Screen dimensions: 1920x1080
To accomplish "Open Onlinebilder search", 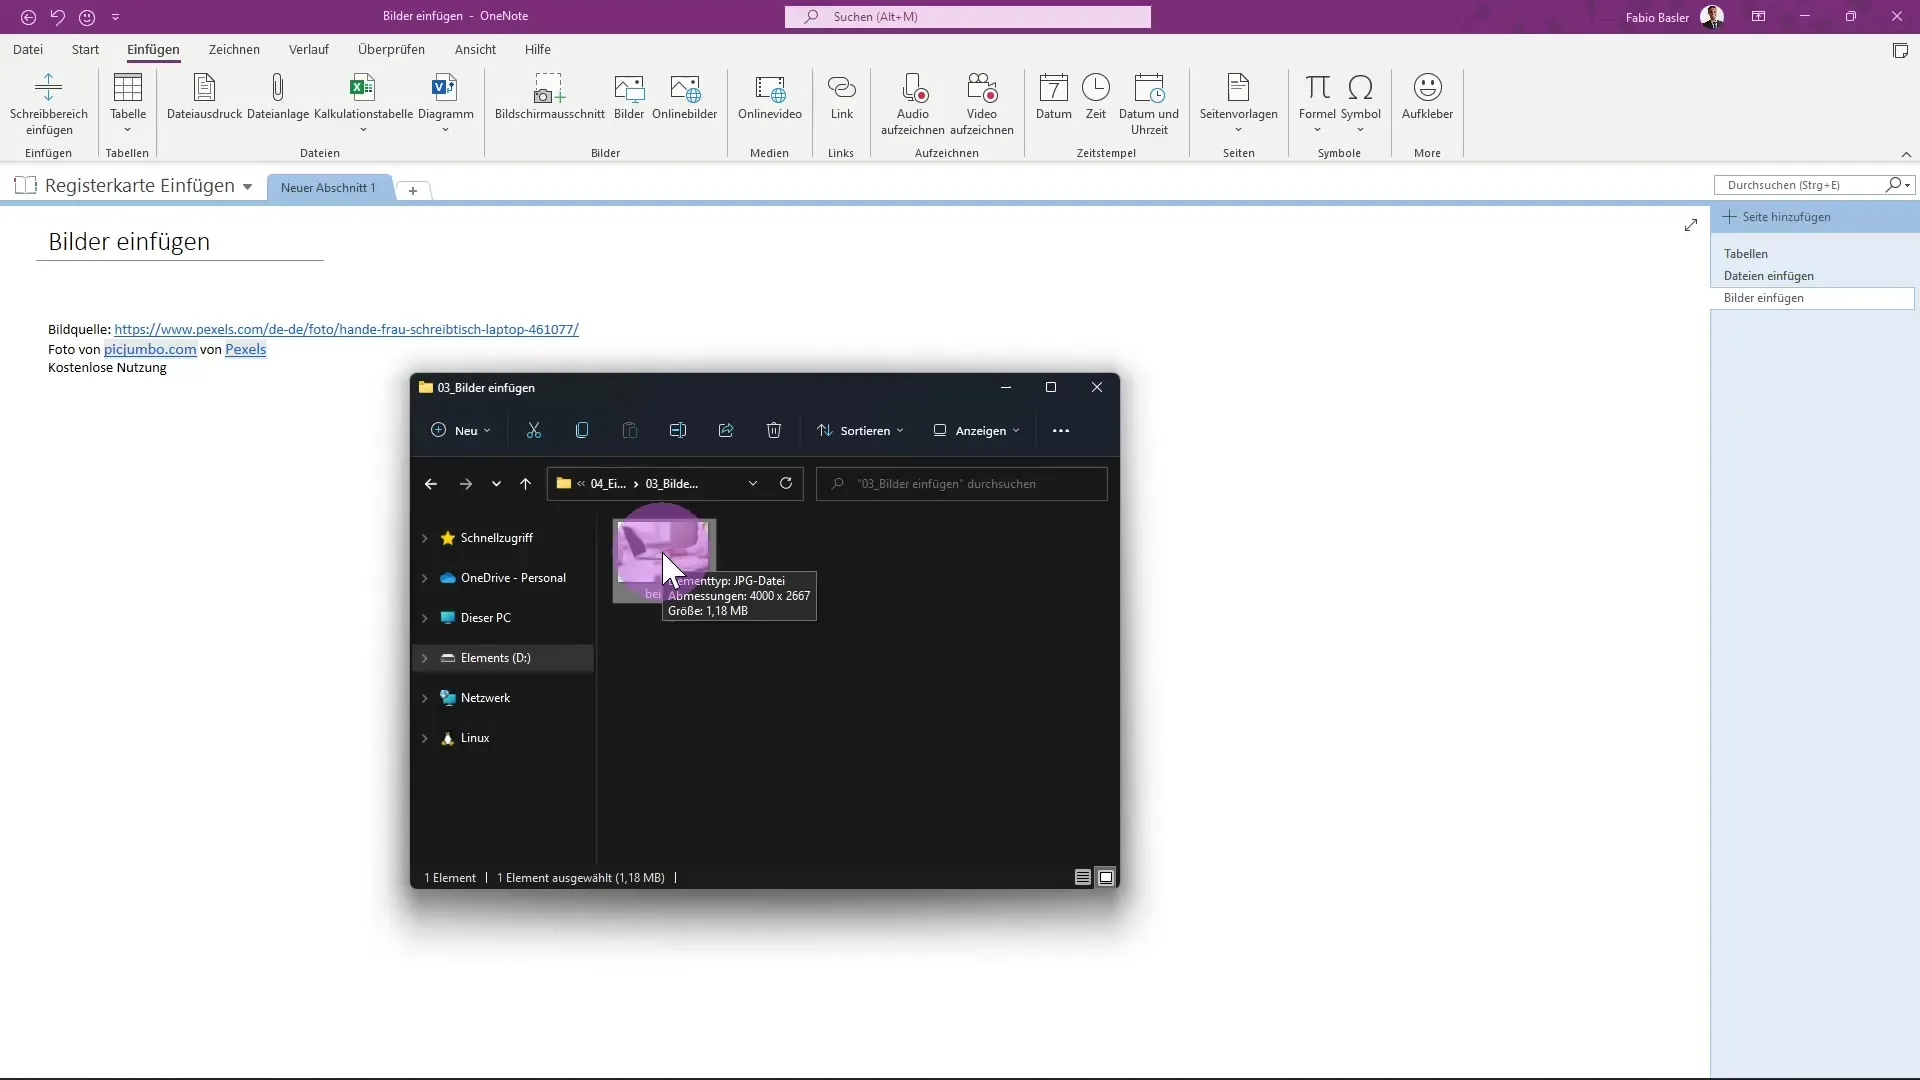I will 685,97.
